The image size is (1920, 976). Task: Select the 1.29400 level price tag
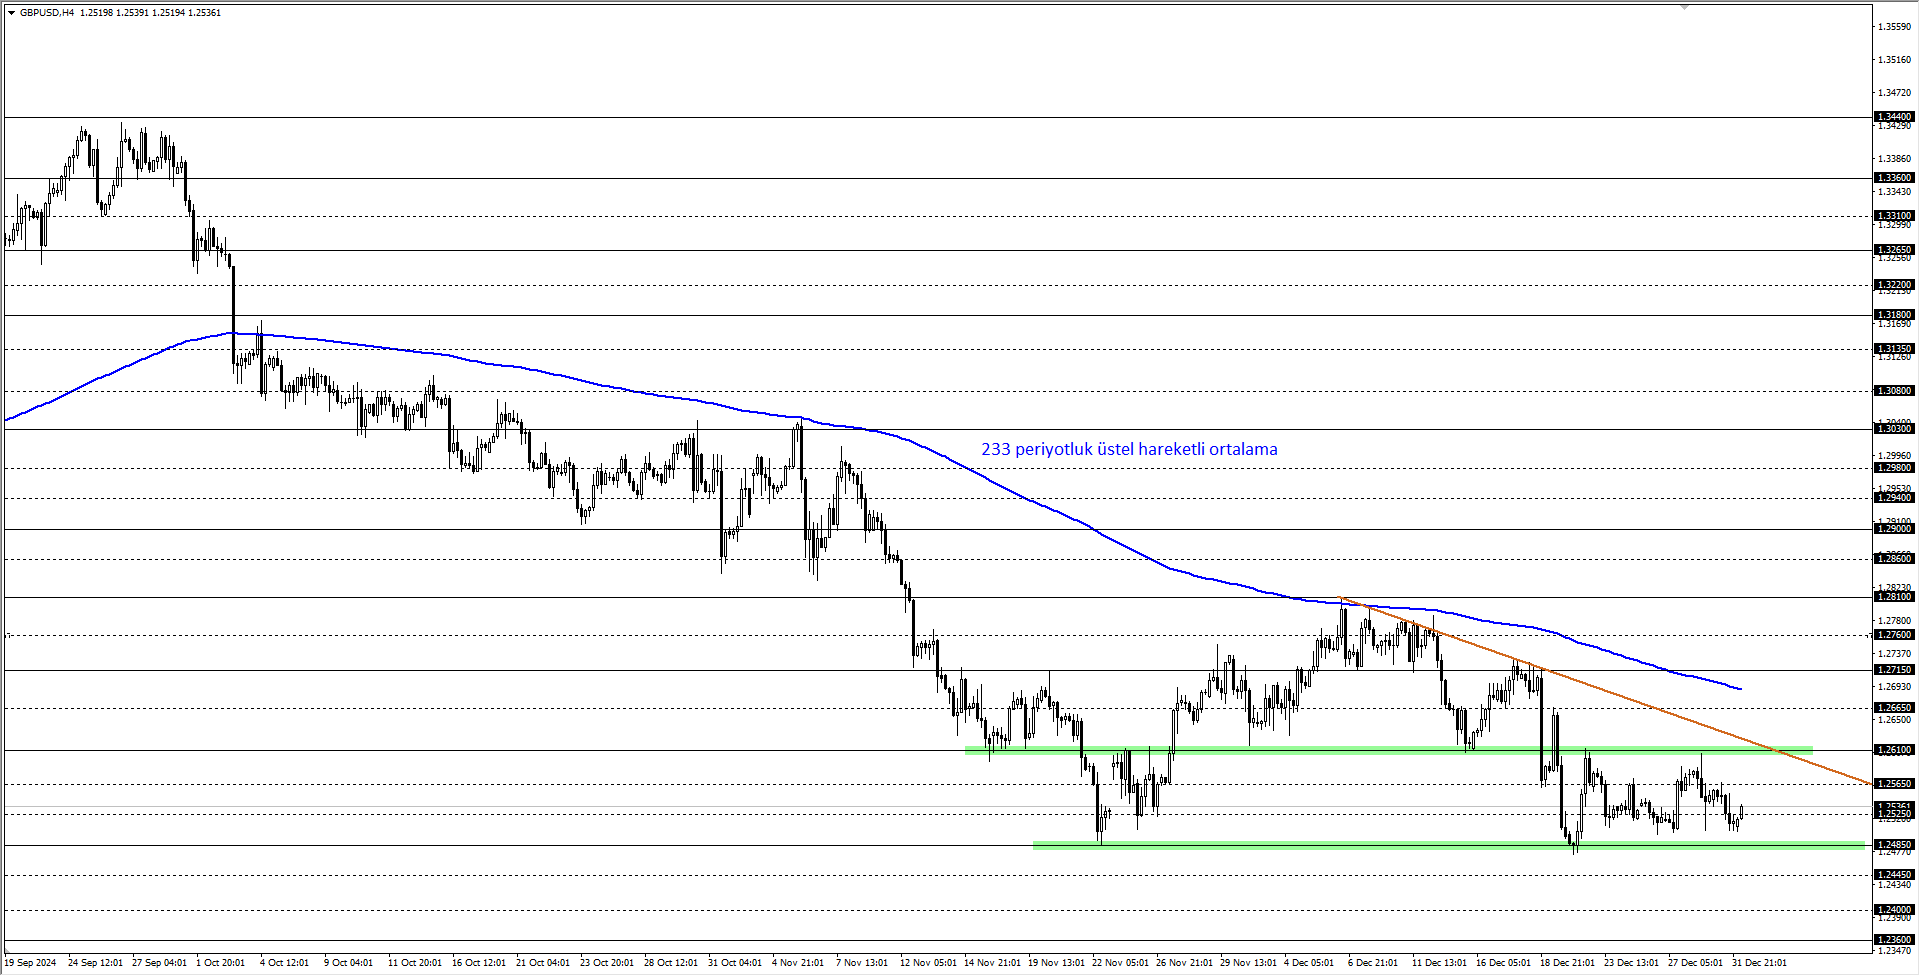(1894, 498)
